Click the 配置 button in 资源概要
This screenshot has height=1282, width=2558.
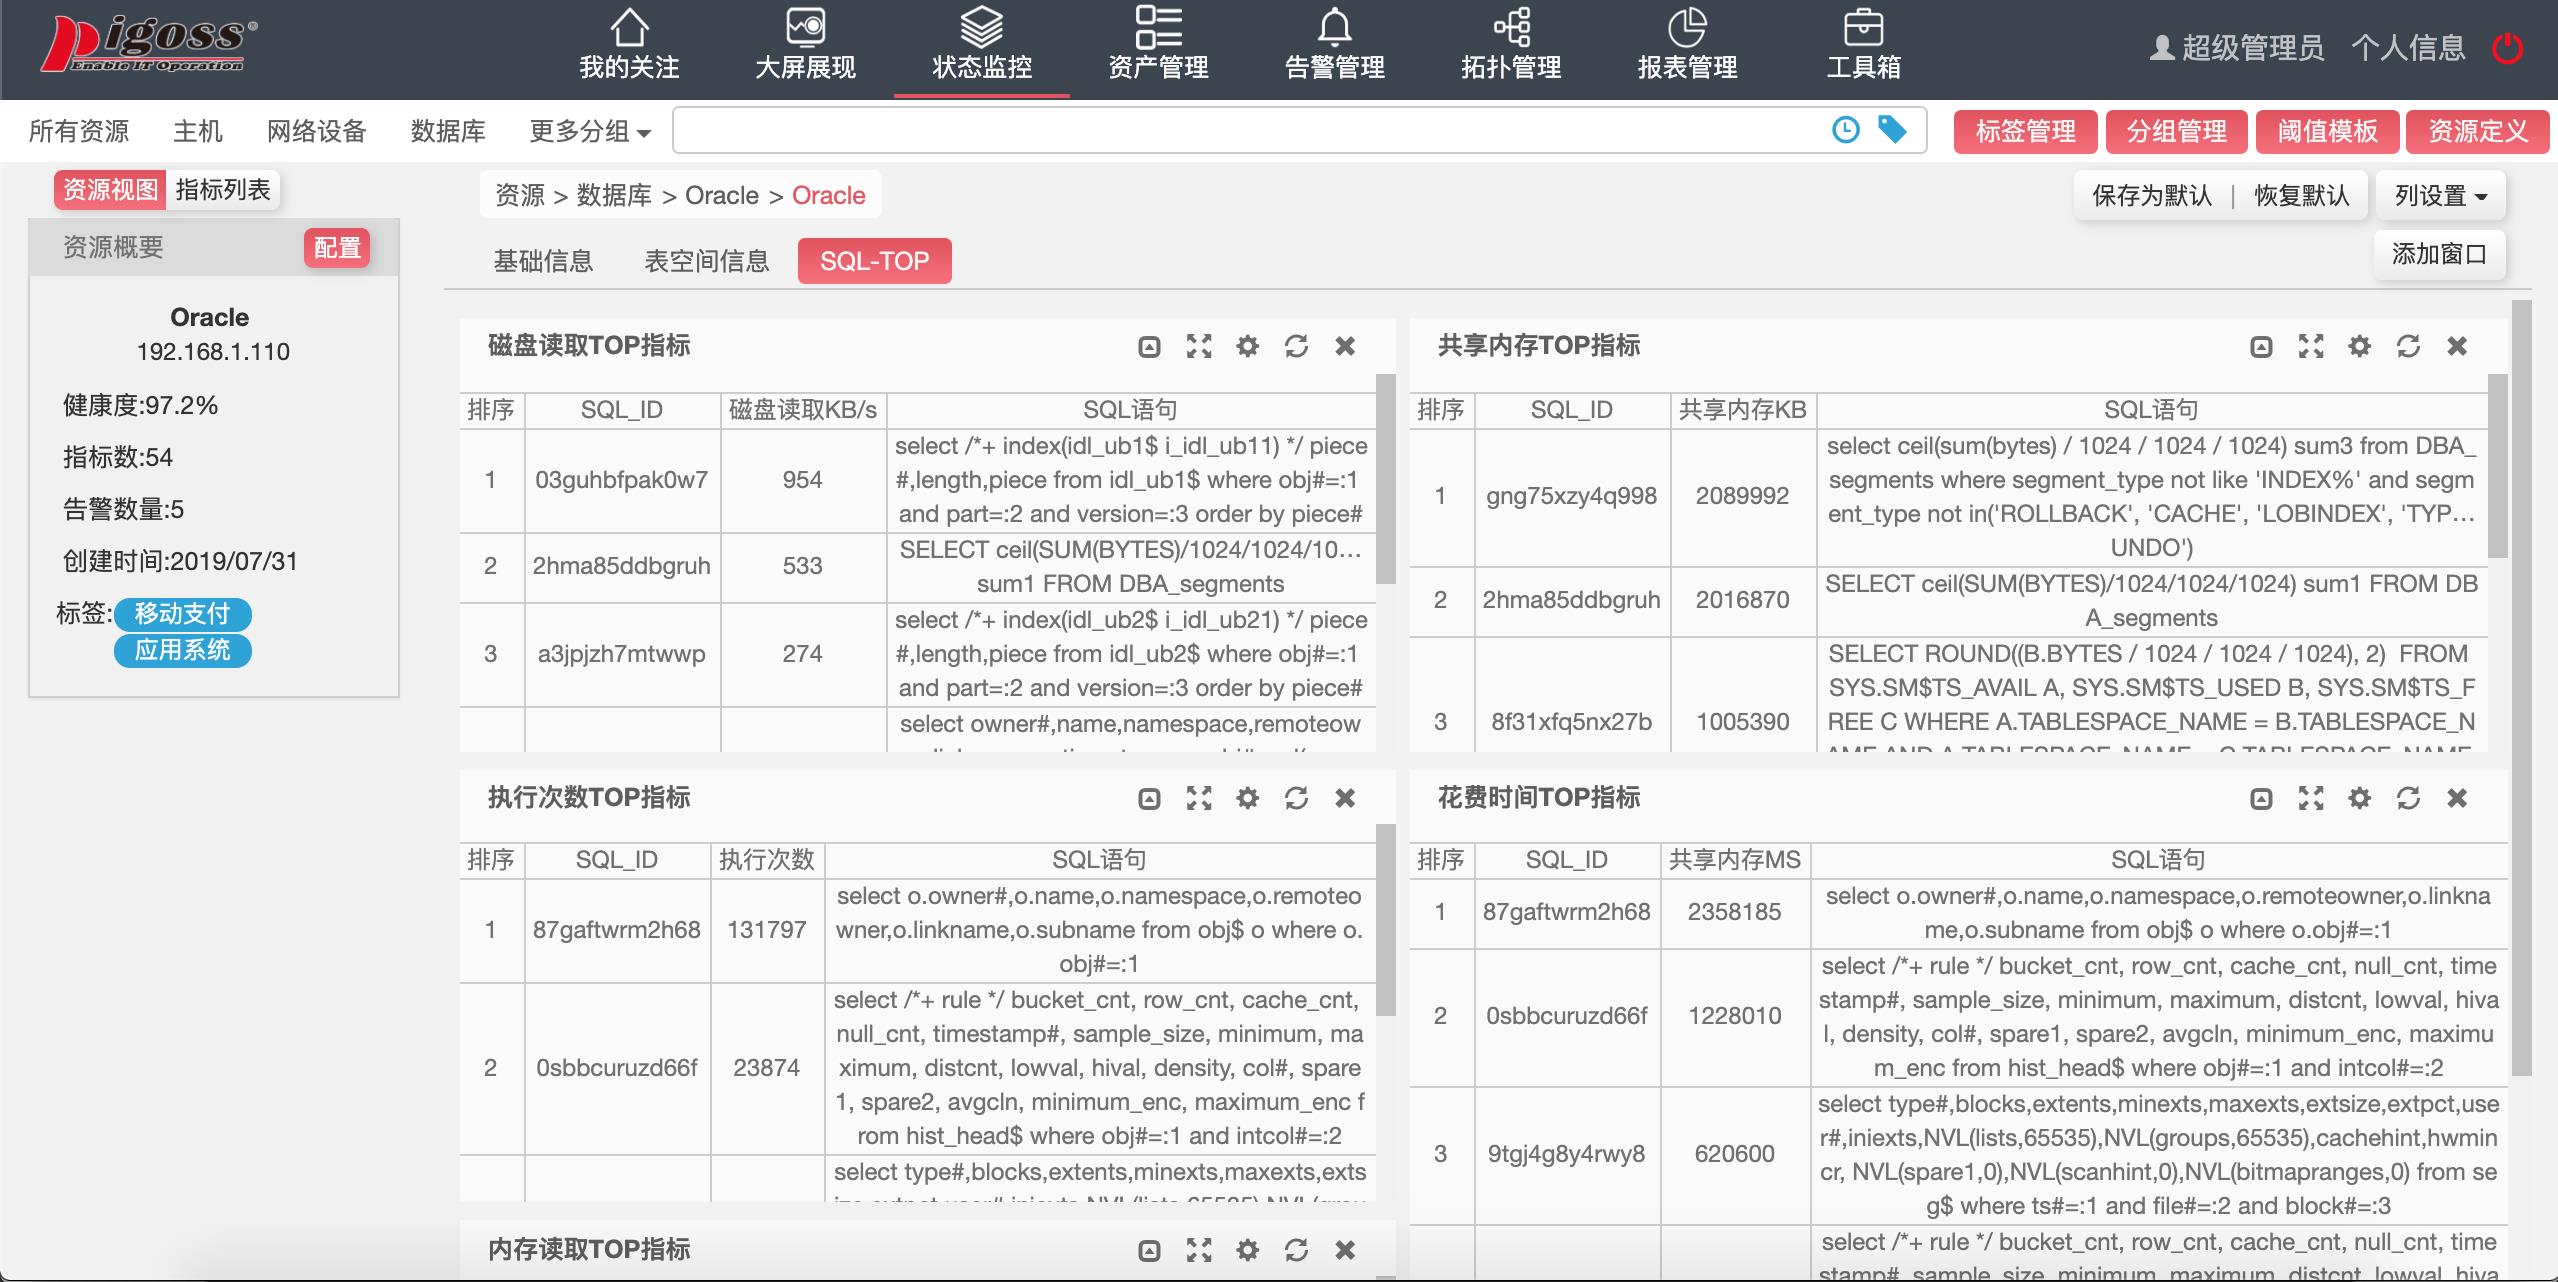(x=337, y=248)
